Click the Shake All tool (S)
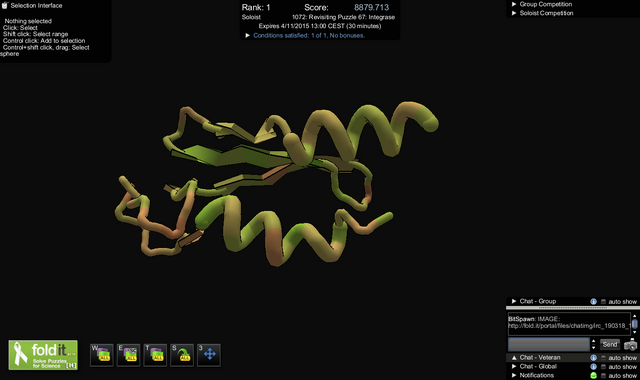The image size is (640, 380). pyautogui.click(x=182, y=355)
